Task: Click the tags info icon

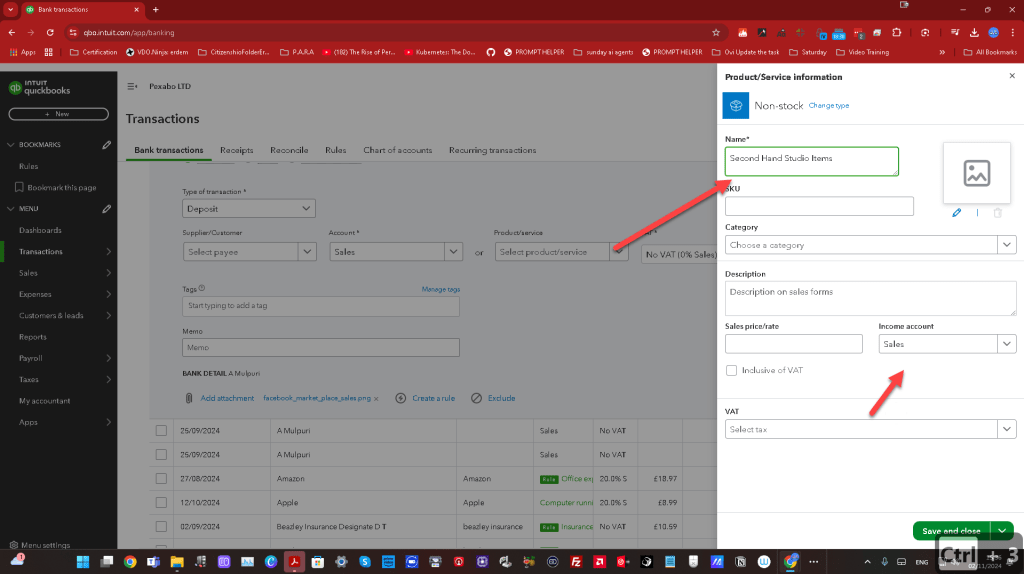Action: 202,288
